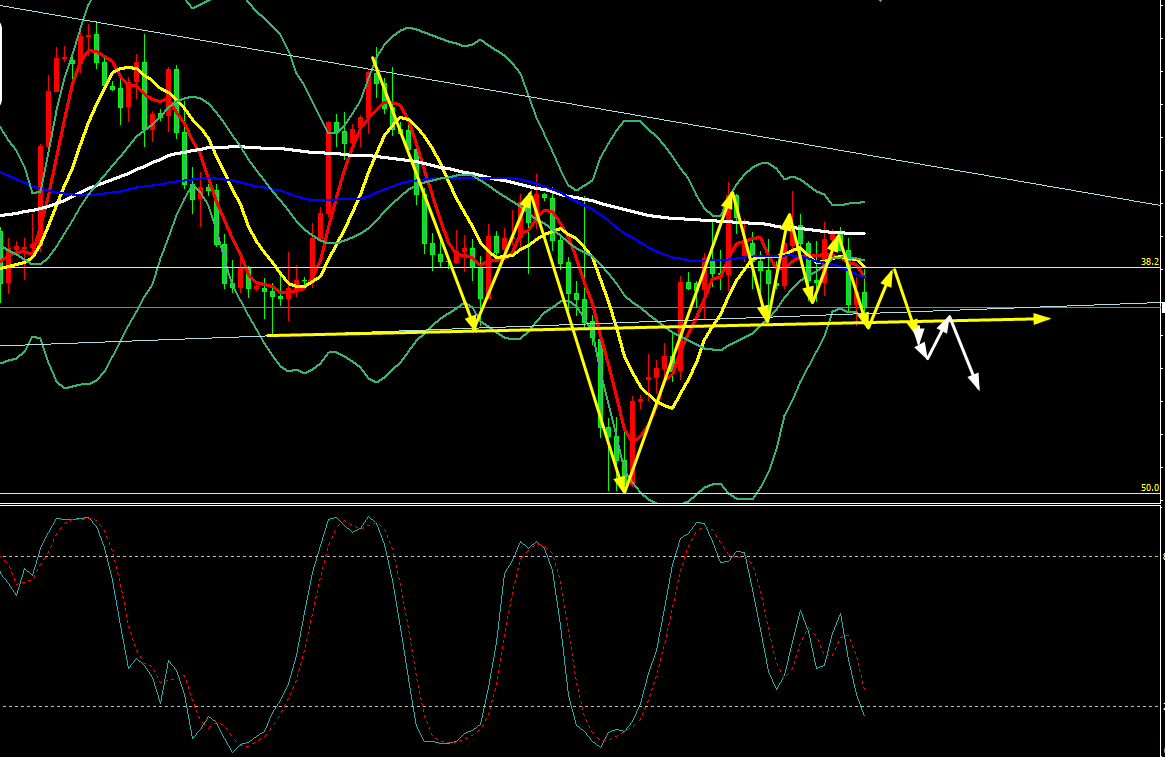Screen dimensions: 1165x757
Task: Select the yellow arrow peak touching the 38.2 line
Action: [x=893, y=270]
